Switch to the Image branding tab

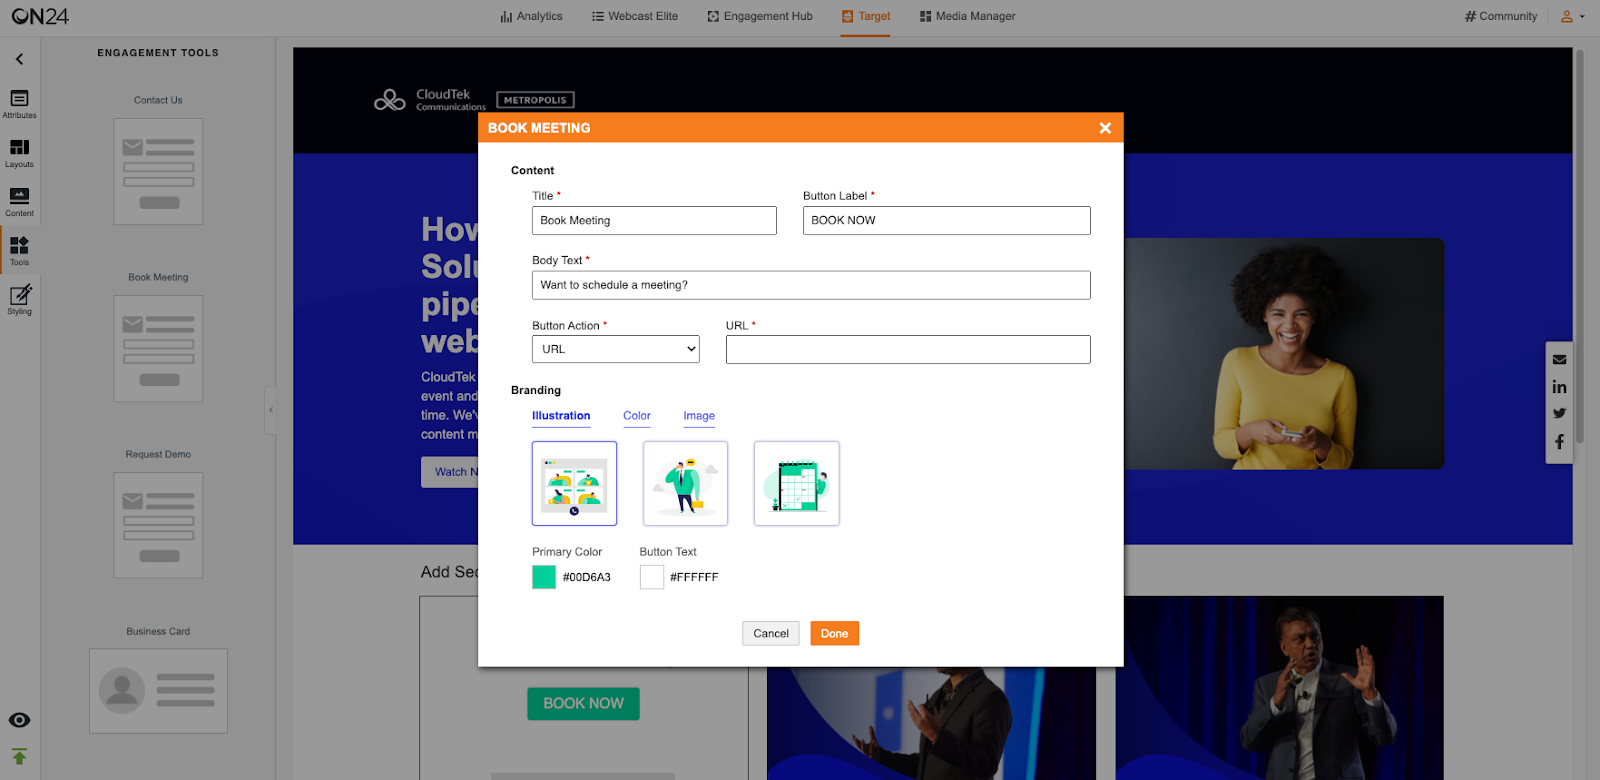(699, 416)
